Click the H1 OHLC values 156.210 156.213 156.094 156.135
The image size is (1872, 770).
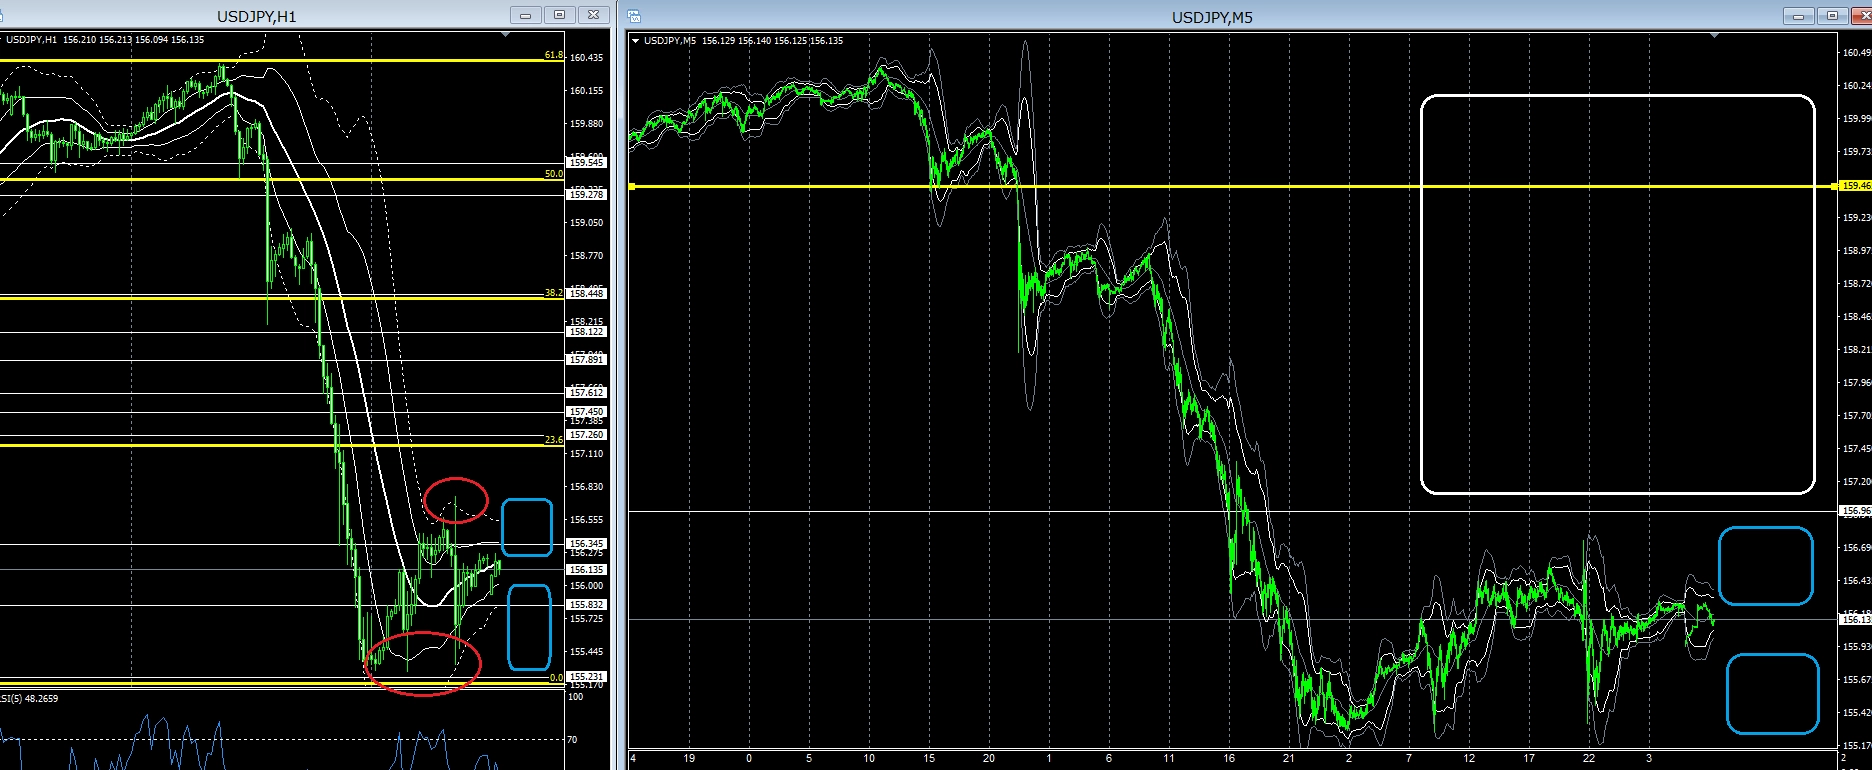[x=133, y=40]
